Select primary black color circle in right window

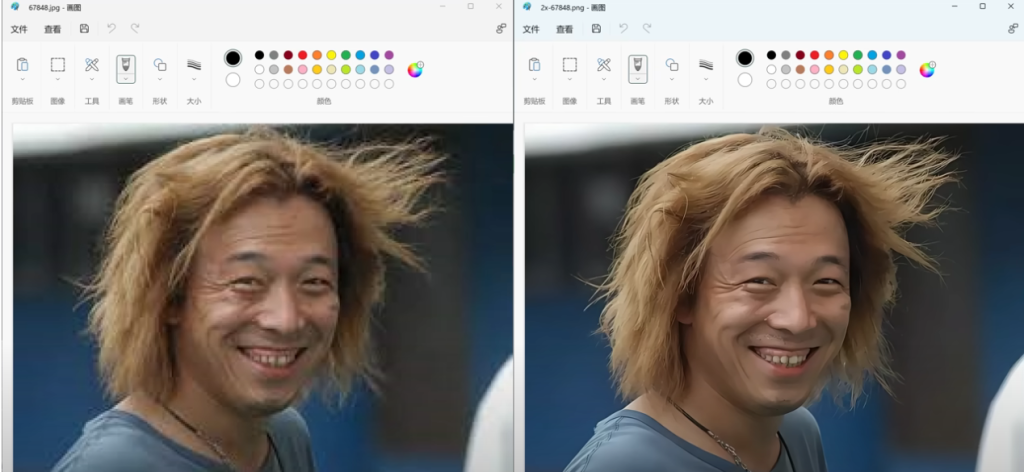[x=745, y=58]
